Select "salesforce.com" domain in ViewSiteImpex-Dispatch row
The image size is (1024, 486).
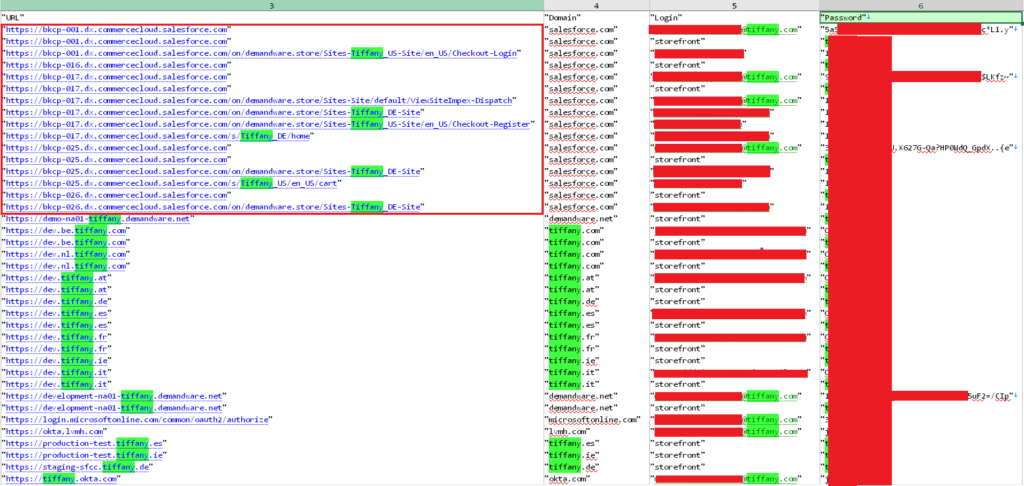581,101
